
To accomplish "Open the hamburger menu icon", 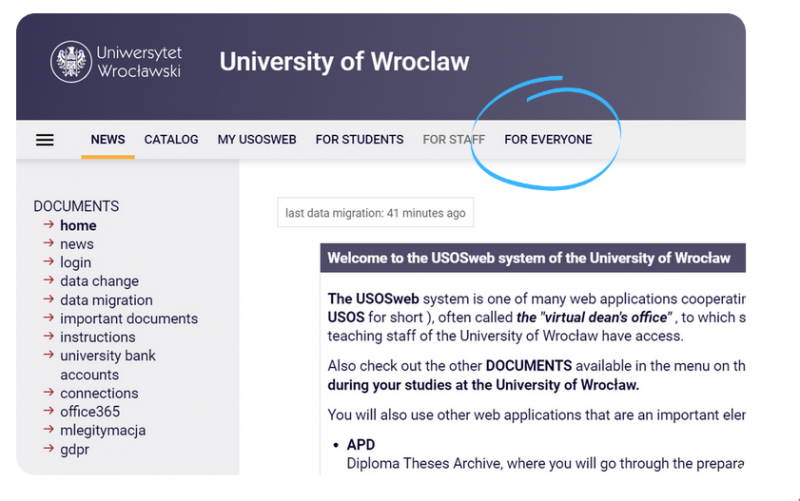I will click(45, 140).
